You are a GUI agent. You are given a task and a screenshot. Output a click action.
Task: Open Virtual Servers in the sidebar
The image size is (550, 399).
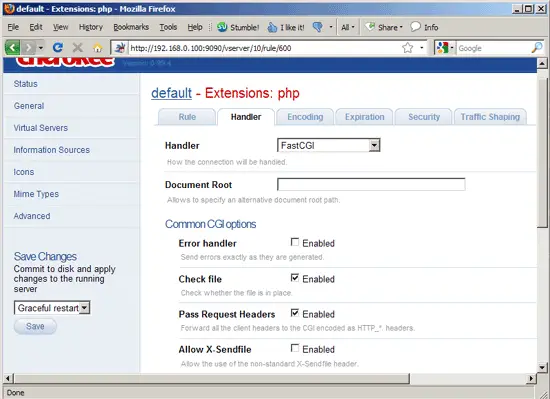(41, 128)
